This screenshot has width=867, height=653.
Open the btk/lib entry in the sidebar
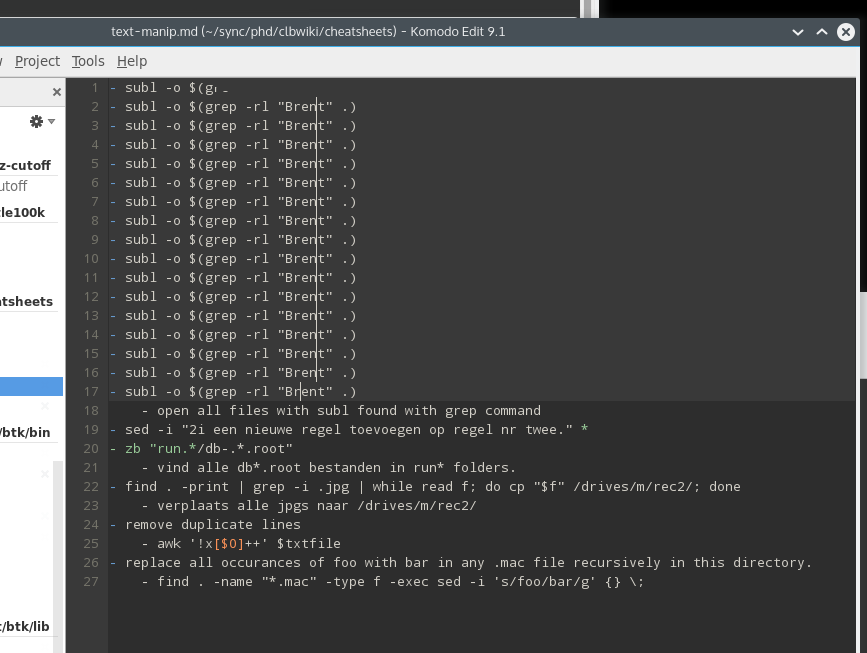(26, 626)
